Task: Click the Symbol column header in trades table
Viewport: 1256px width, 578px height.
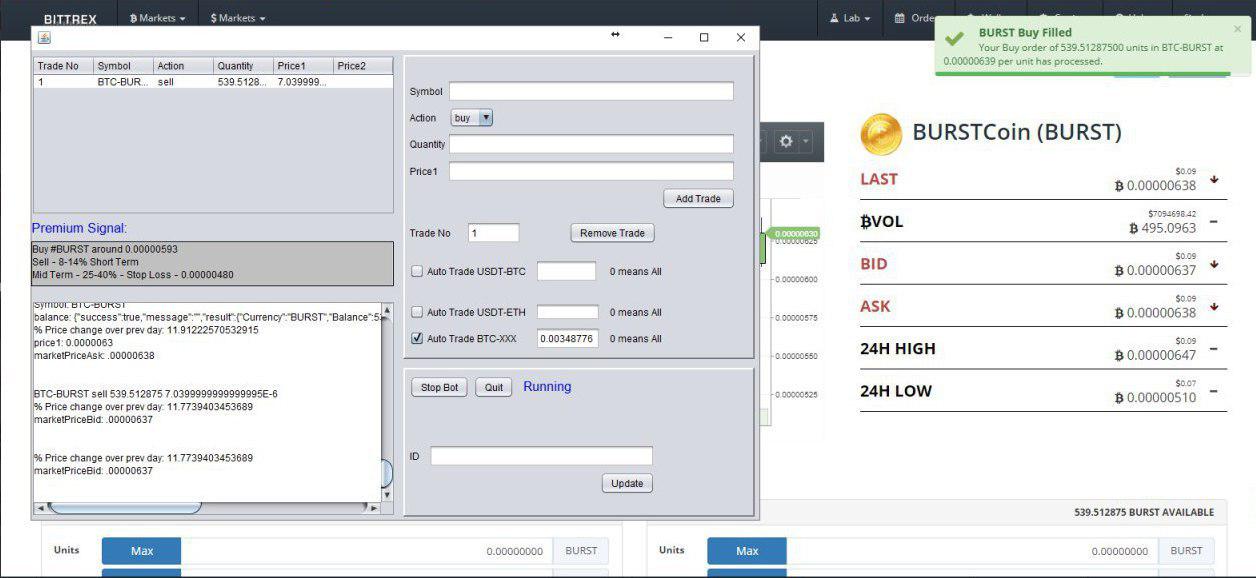Action: [x=123, y=66]
